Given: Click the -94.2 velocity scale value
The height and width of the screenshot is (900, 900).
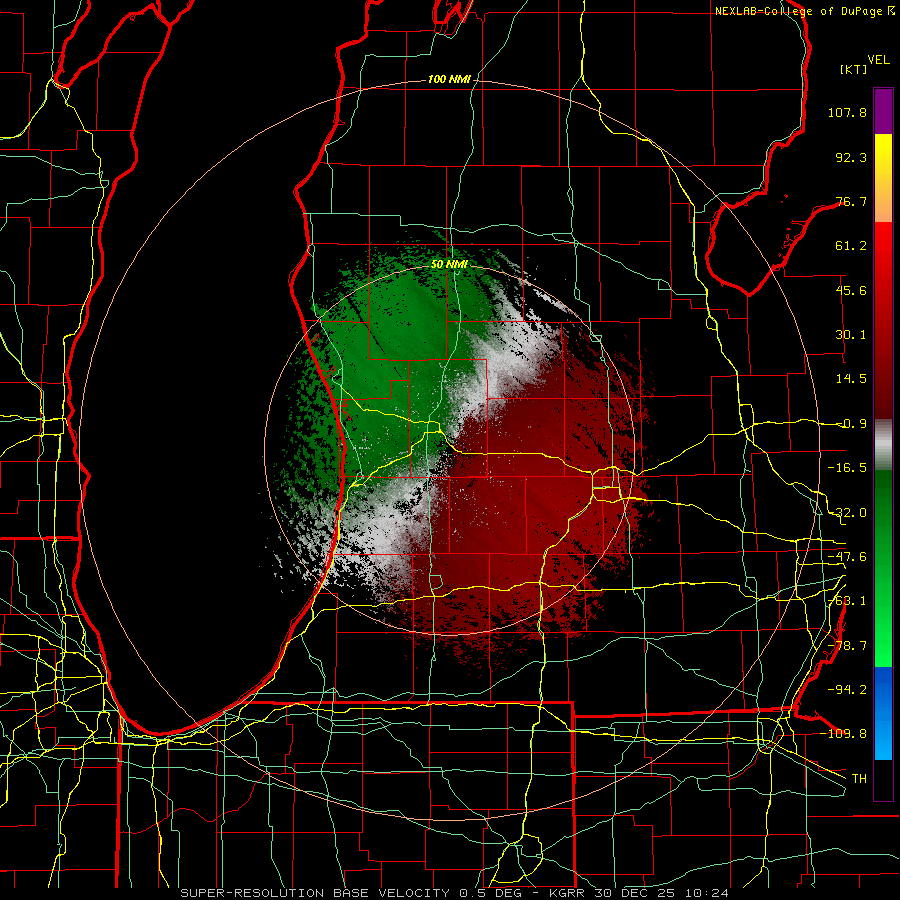Looking at the screenshot, I should point(847,690).
